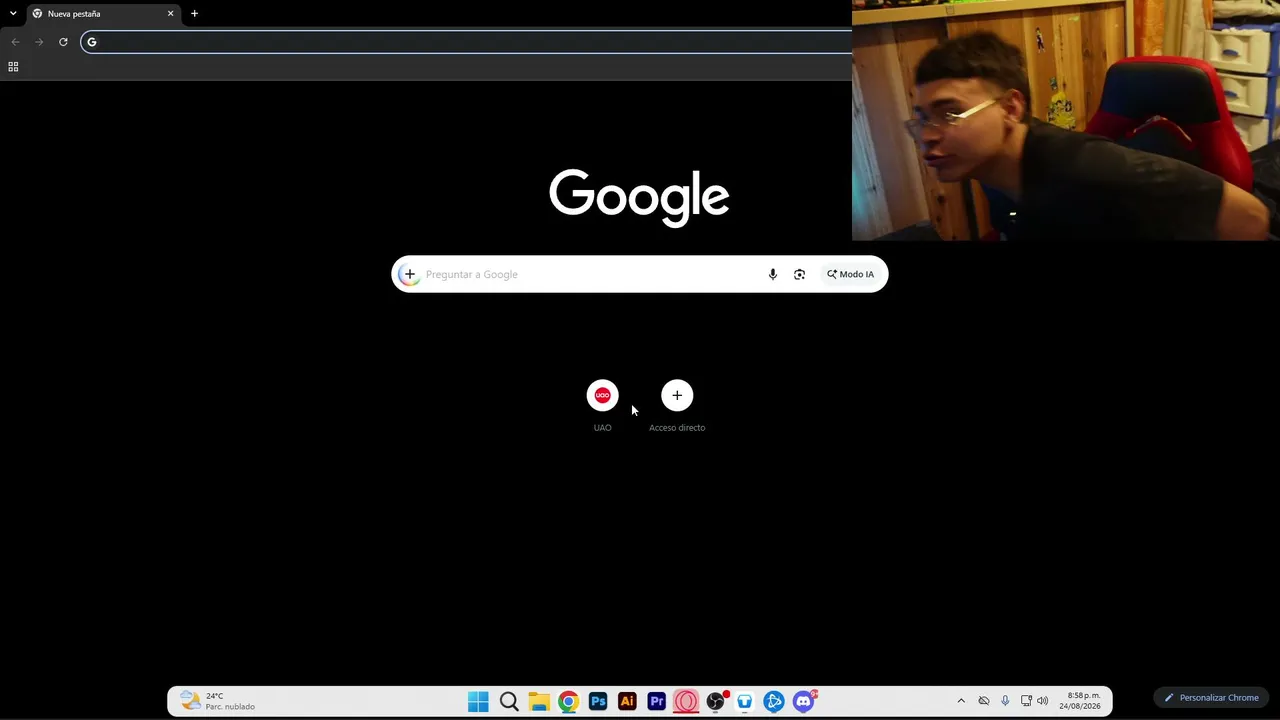Open Opera GX from taskbar
The width and height of the screenshot is (1280, 720).
click(686, 702)
